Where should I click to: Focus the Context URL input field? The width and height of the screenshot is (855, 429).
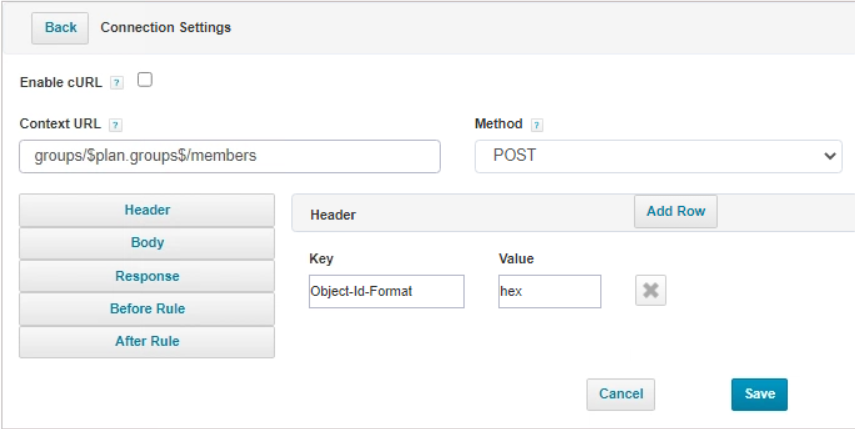(230, 156)
